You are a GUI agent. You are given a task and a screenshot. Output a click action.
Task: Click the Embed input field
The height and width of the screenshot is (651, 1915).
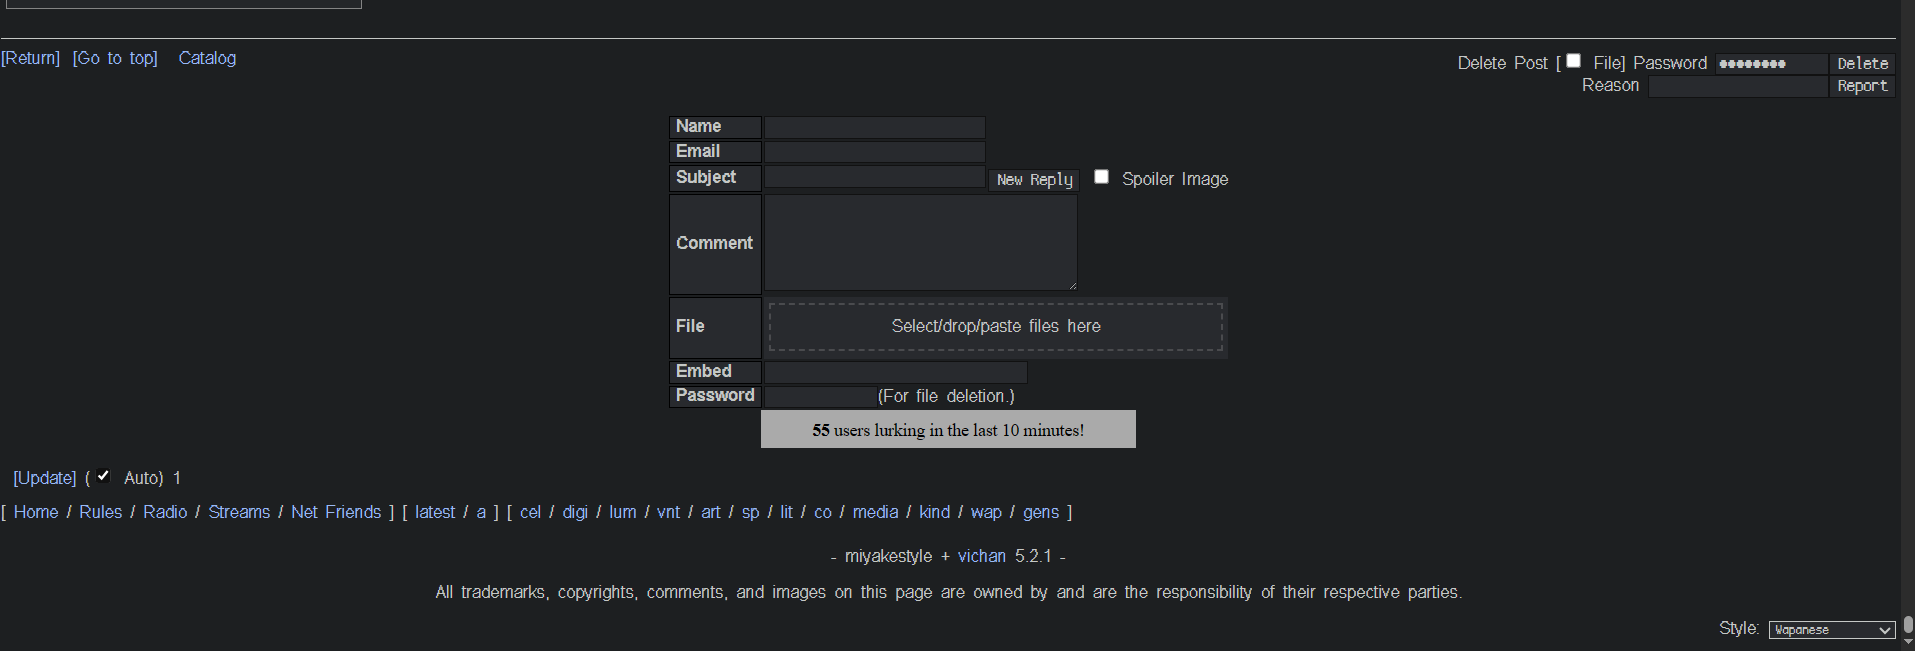coord(895,372)
